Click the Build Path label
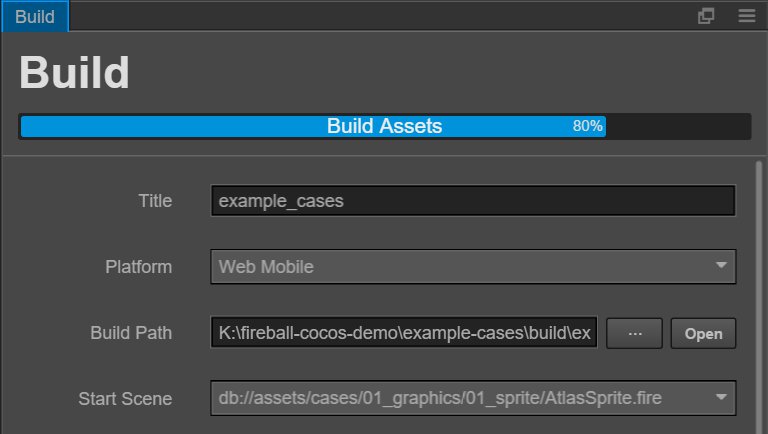The image size is (768, 434). coord(131,333)
